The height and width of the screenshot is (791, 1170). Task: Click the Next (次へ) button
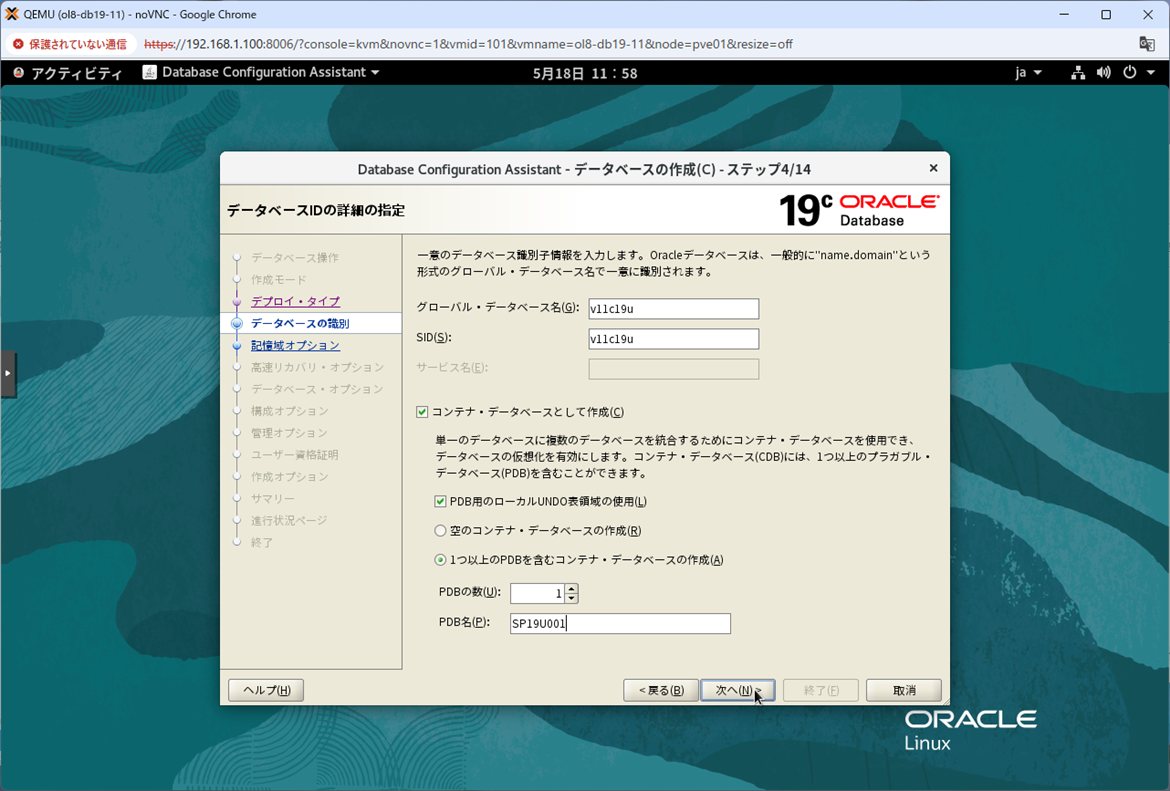[737, 690]
